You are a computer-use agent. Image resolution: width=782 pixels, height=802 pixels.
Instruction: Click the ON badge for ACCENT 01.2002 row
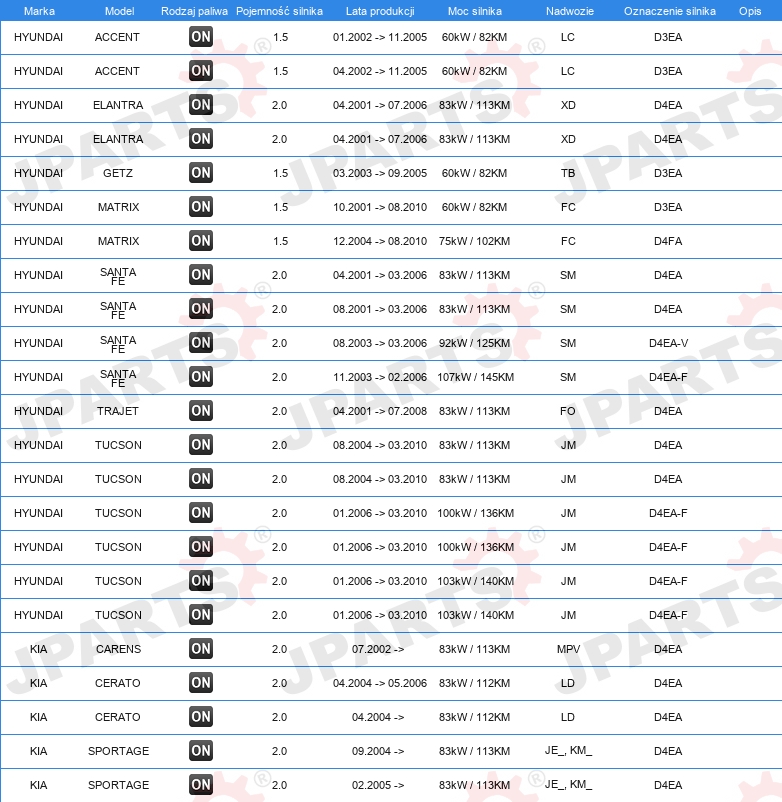[x=200, y=37]
